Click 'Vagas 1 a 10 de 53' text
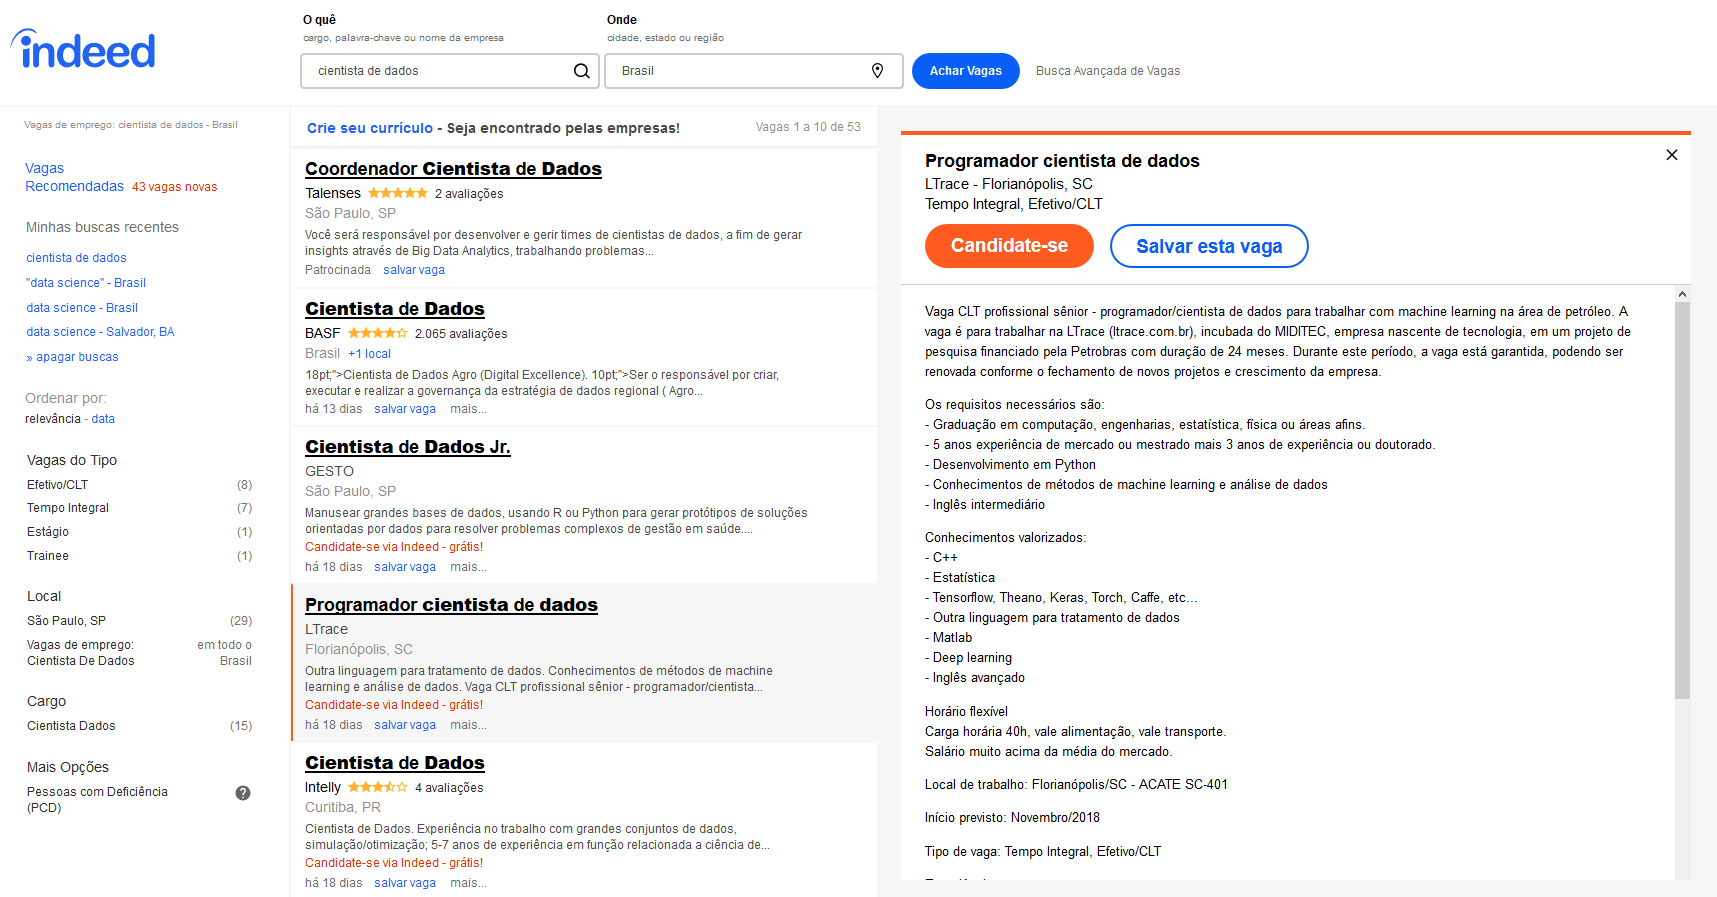This screenshot has height=897, width=1717. pos(808,127)
